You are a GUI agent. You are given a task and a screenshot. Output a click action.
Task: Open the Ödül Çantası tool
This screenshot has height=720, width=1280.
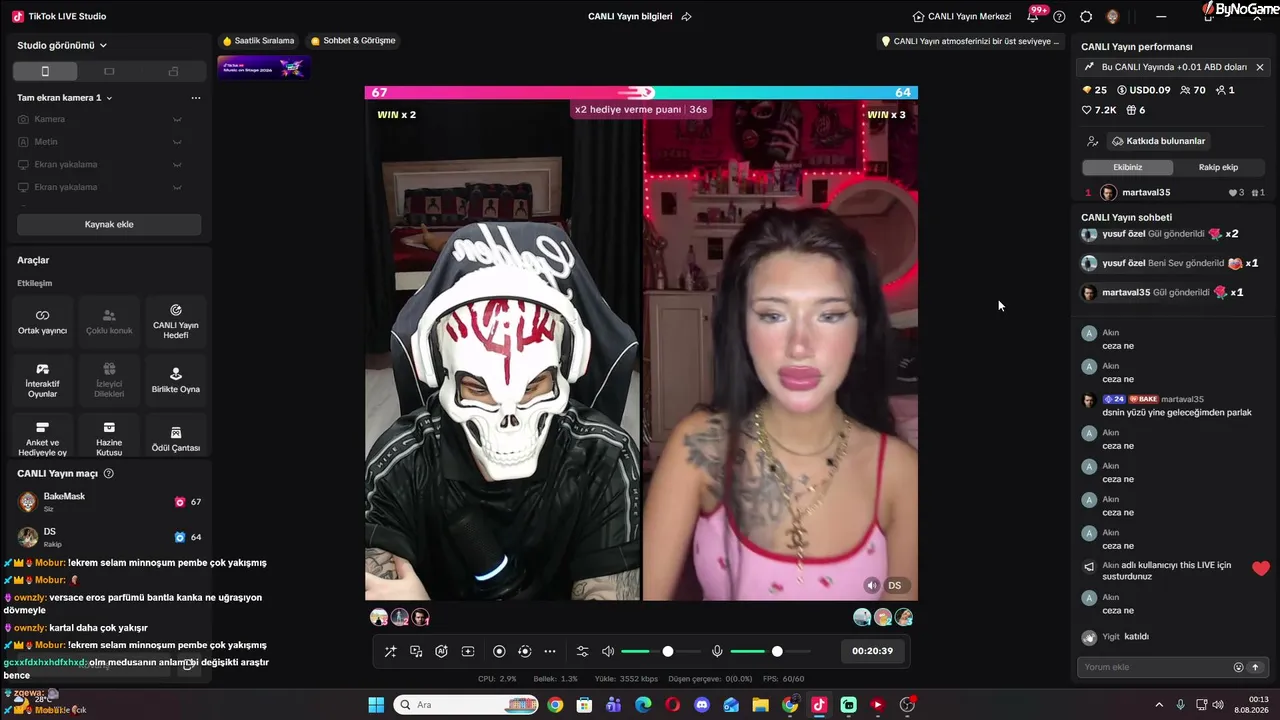[176, 438]
